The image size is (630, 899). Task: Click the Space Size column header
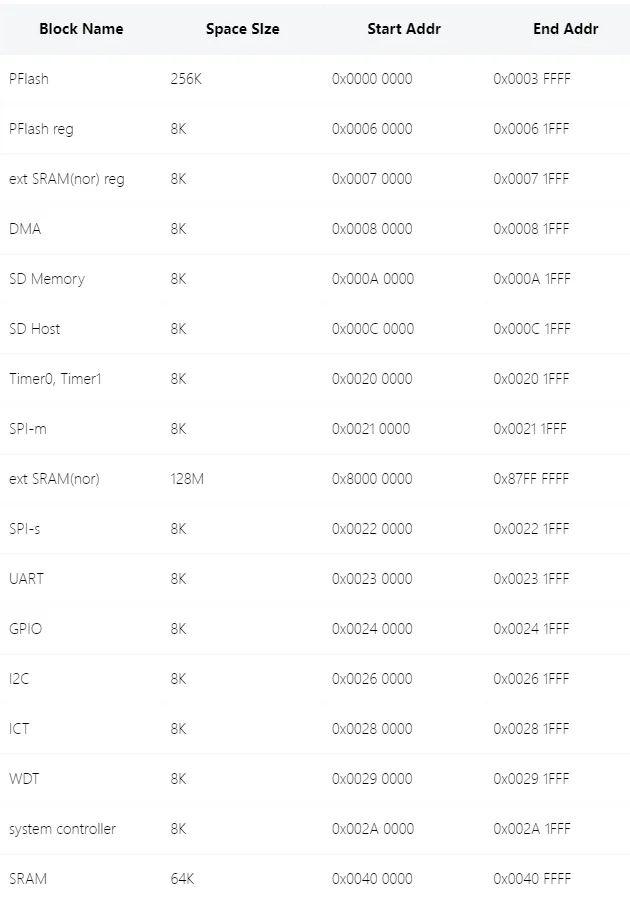[x=242, y=29]
